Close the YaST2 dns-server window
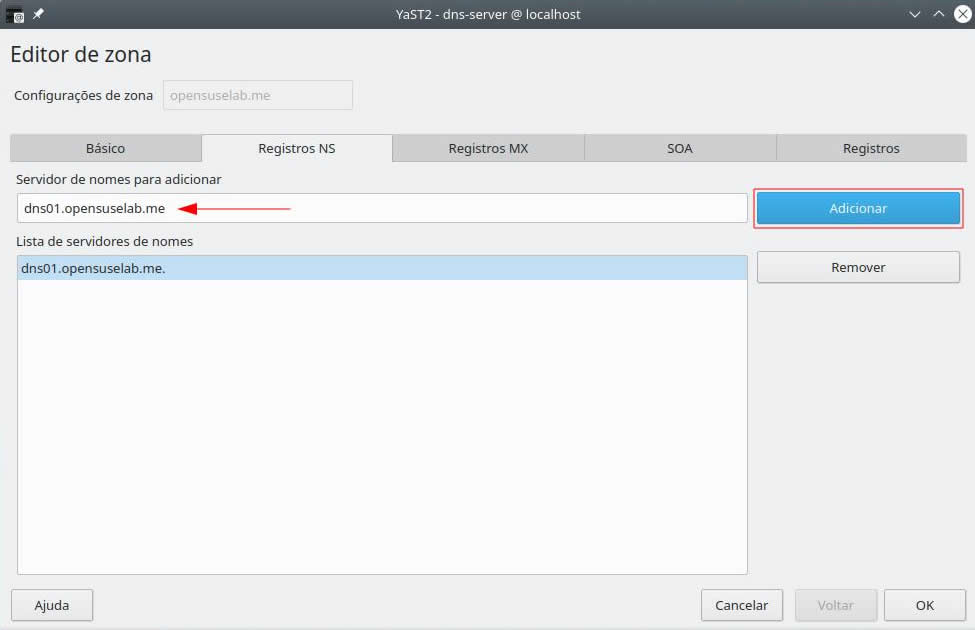 (x=962, y=14)
